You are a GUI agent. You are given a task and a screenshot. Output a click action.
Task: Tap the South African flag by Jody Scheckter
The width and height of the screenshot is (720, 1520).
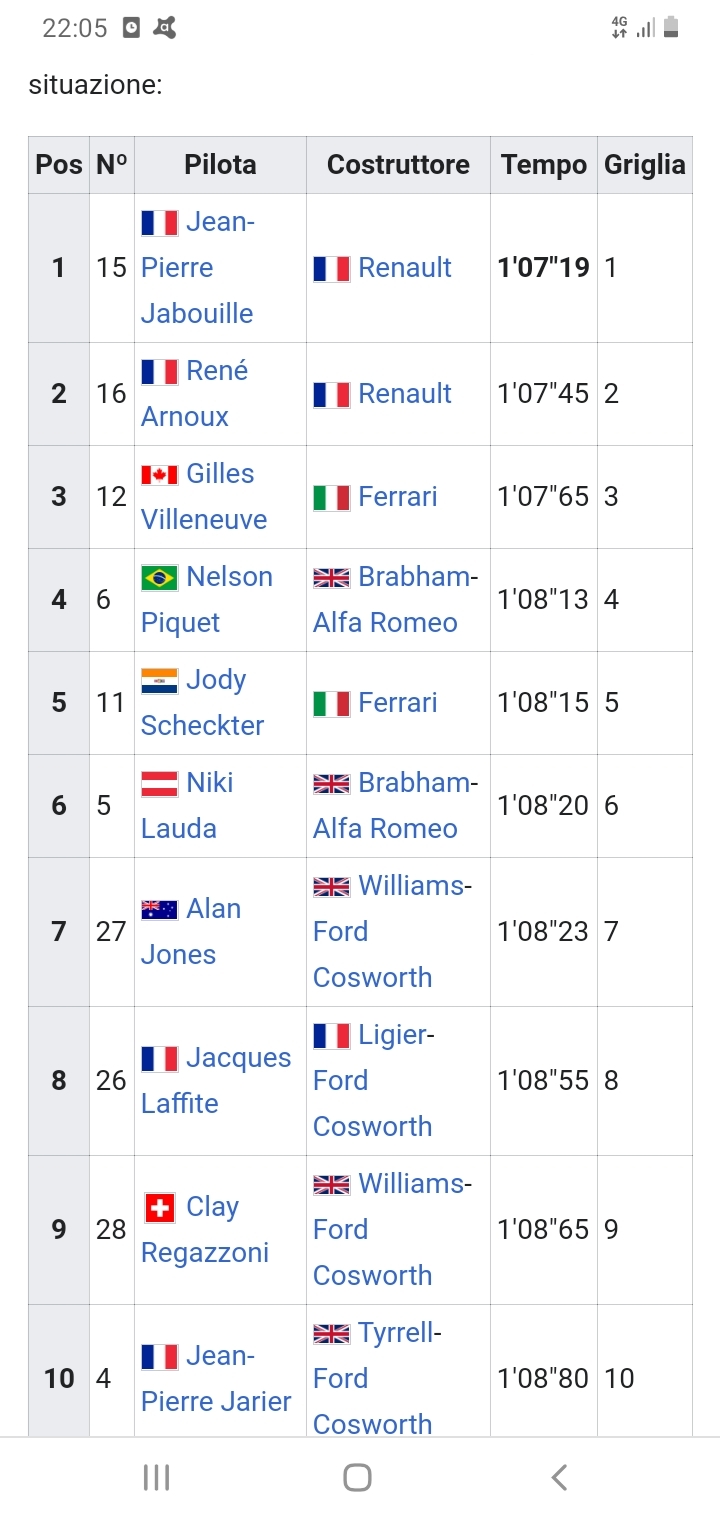[159, 680]
